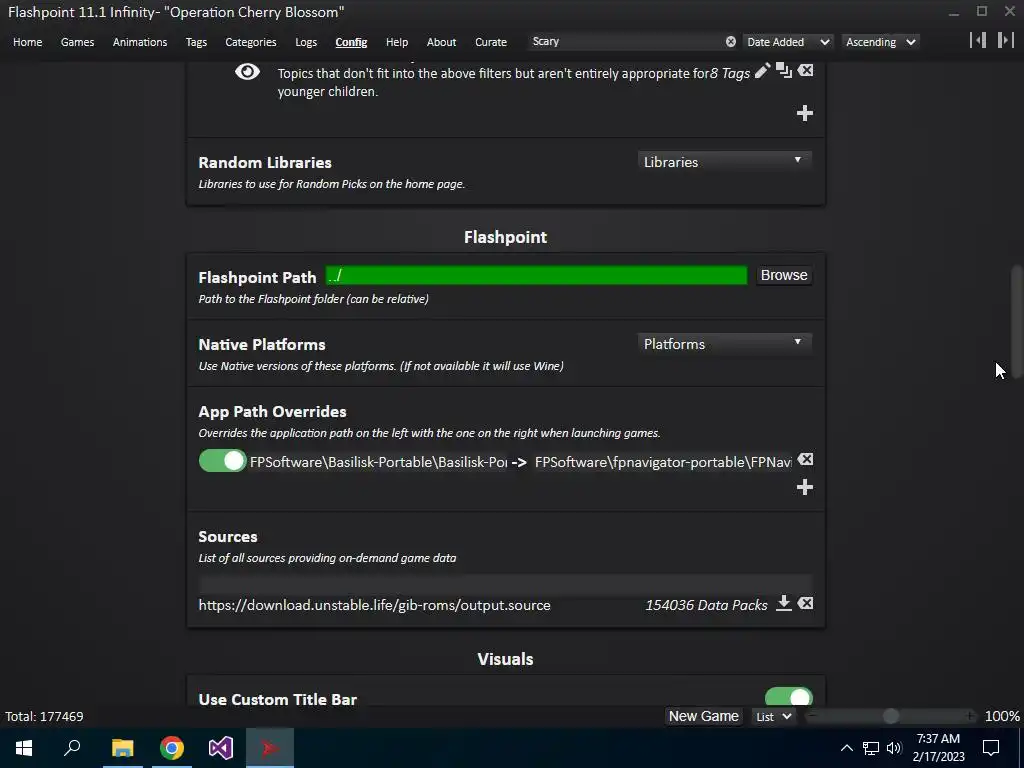Click the base Basilisk-Portable override path
1024x768 pixels.
(x=378, y=462)
